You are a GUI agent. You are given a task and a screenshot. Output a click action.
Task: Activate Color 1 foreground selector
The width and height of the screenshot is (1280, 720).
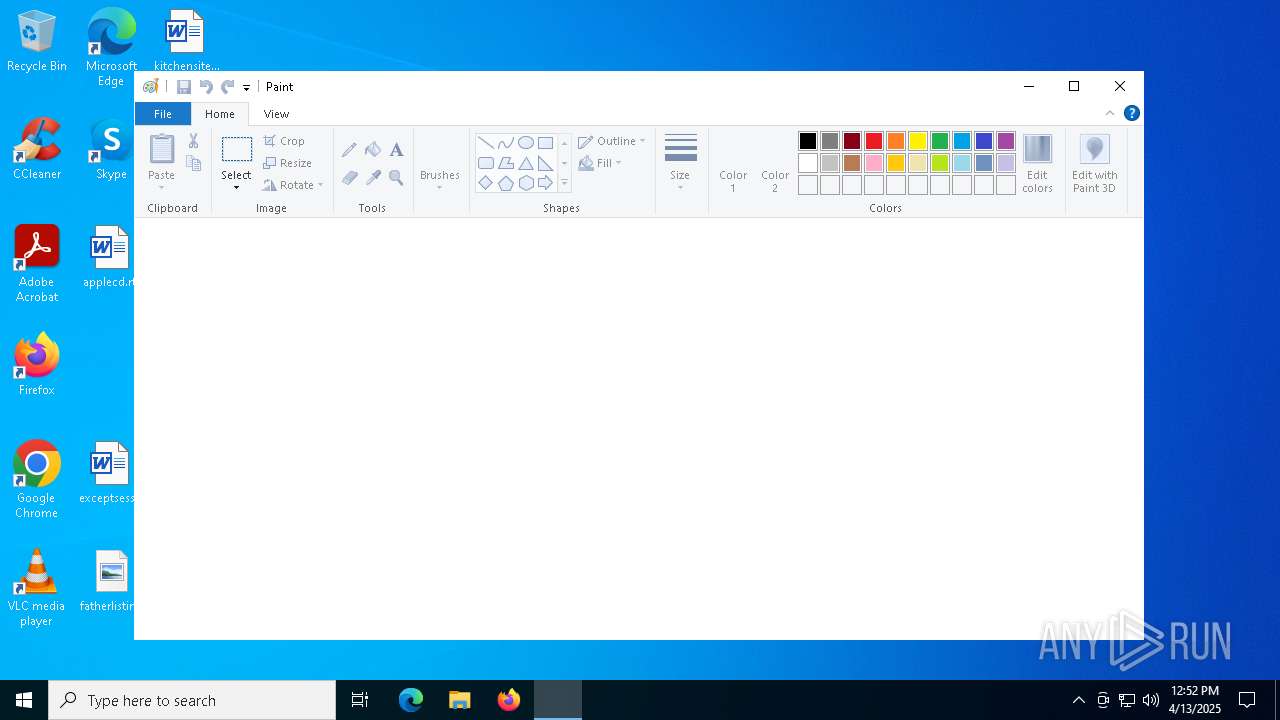click(733, 164)
